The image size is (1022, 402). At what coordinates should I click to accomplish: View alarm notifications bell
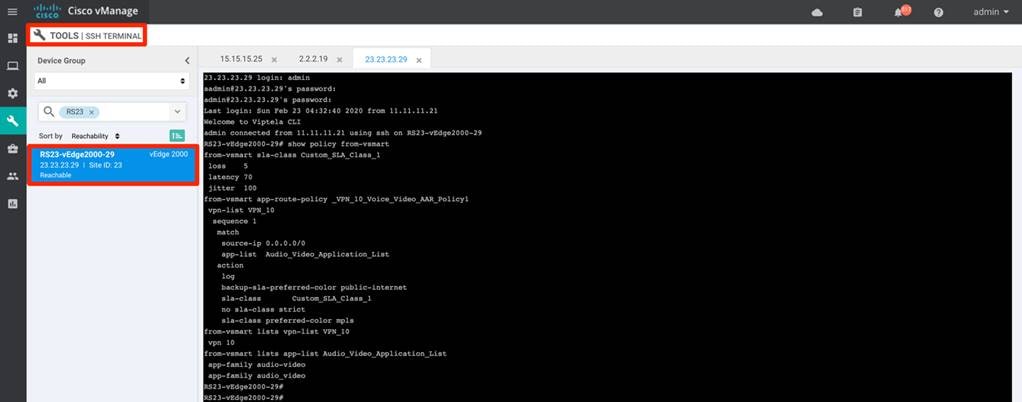[x=897, y=12]
